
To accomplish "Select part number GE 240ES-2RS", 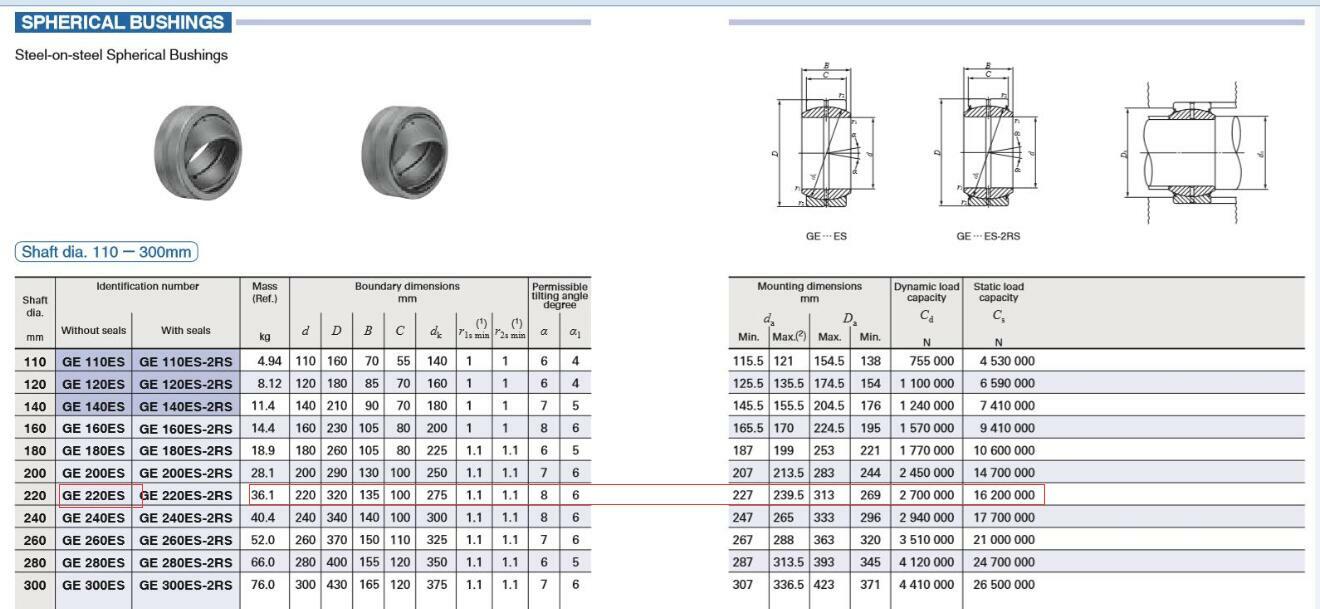I will pos(186,518).
